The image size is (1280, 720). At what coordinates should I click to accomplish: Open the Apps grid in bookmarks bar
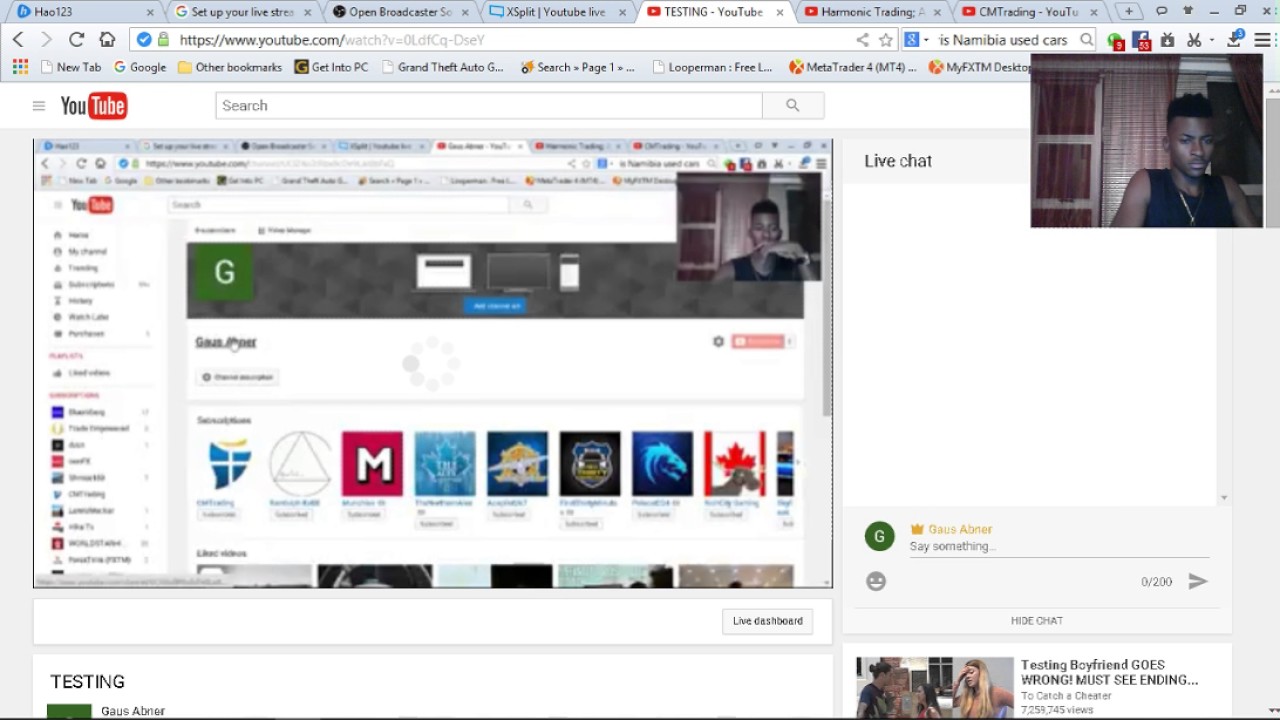[20, 67]
